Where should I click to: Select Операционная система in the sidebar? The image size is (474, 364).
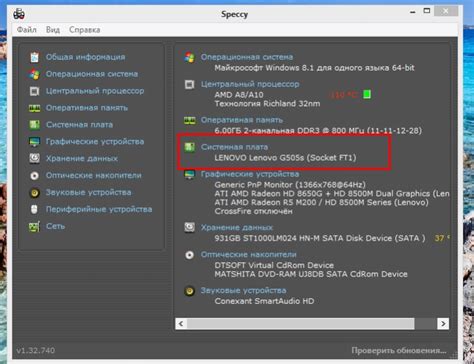click(92, 74)
